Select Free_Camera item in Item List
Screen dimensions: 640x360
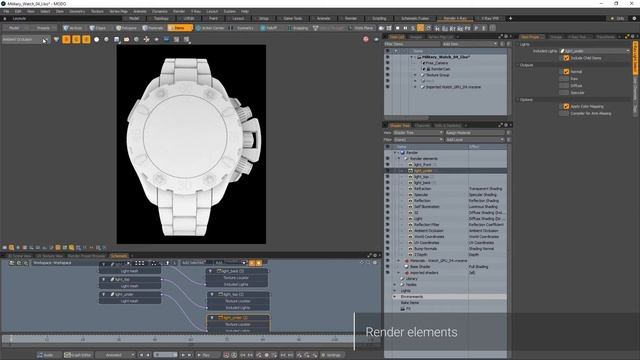pyautogui.click(x=437, y=63)
